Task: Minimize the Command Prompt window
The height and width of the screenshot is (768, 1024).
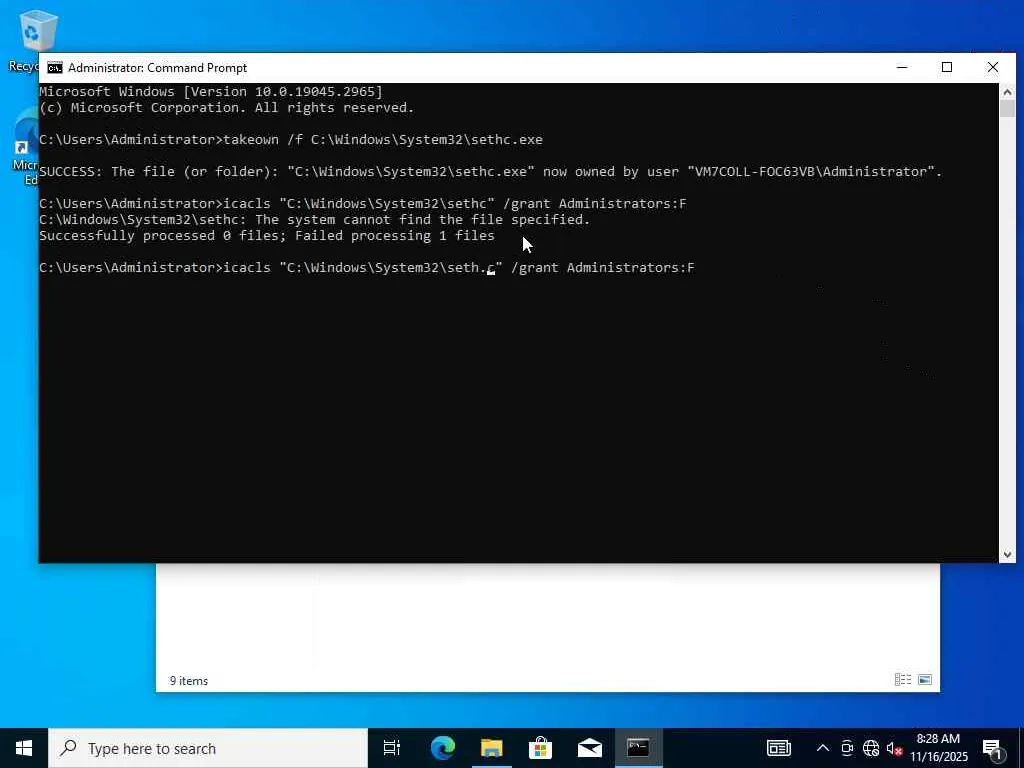Action: 902,67
